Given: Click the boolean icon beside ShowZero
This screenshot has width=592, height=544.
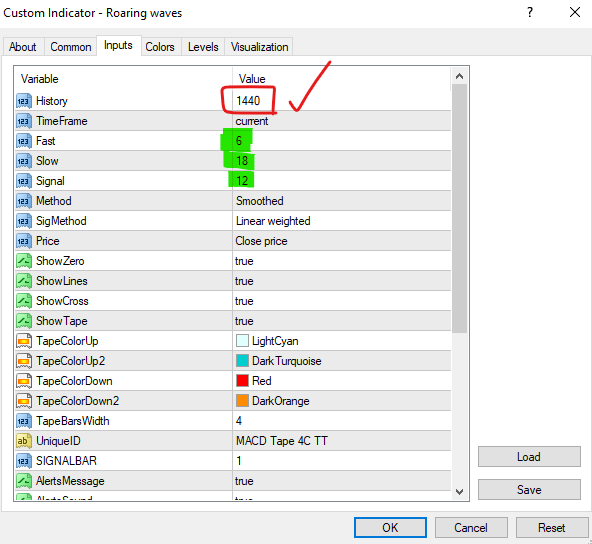Looking at the screenshot, I should (x=23, y=261).
